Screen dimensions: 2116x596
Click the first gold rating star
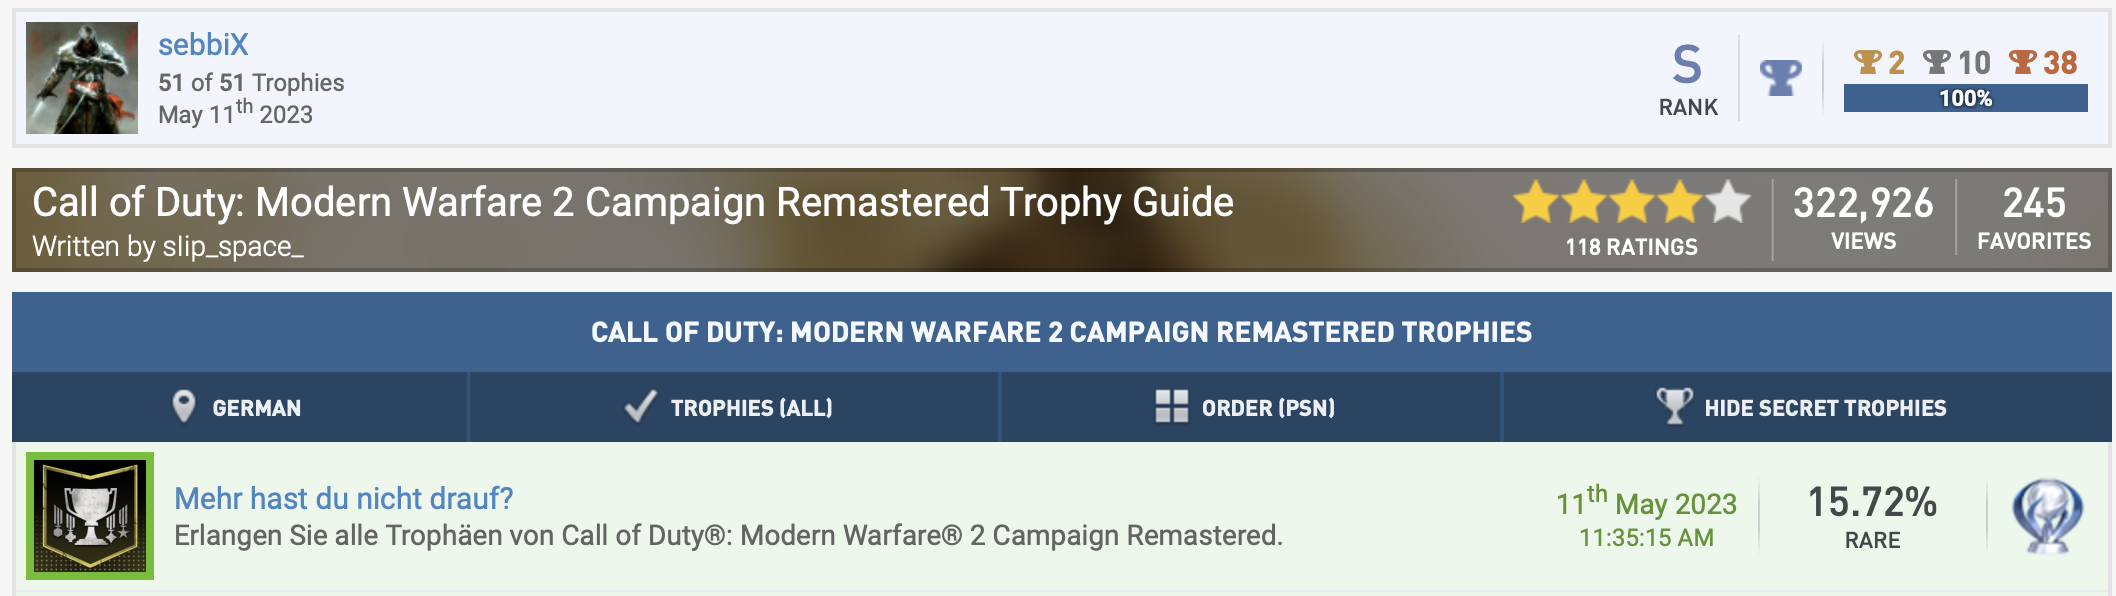coord(1536,203)
